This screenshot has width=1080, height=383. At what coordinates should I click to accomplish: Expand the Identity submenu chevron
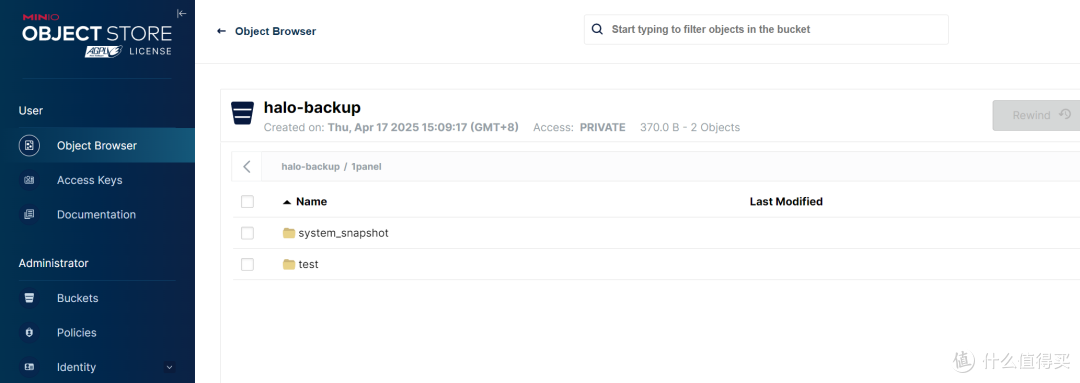(x=169, y=367)
